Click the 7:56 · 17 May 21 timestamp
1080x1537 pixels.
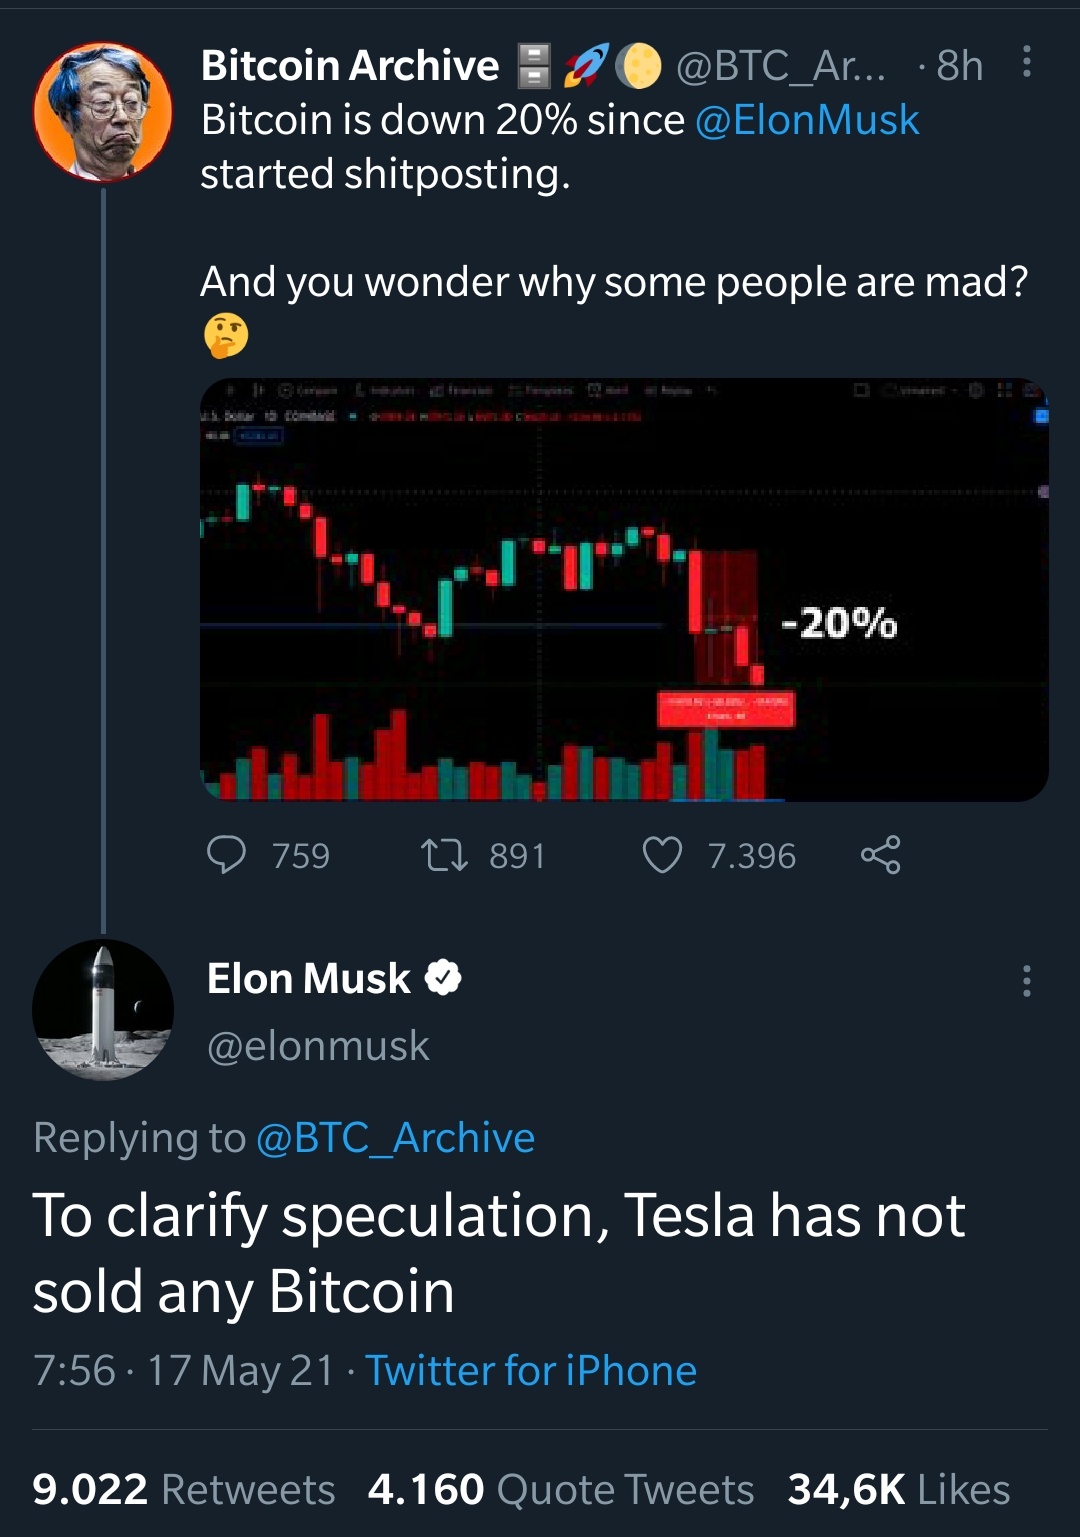pyautogui.click(x=183, y=1371)
